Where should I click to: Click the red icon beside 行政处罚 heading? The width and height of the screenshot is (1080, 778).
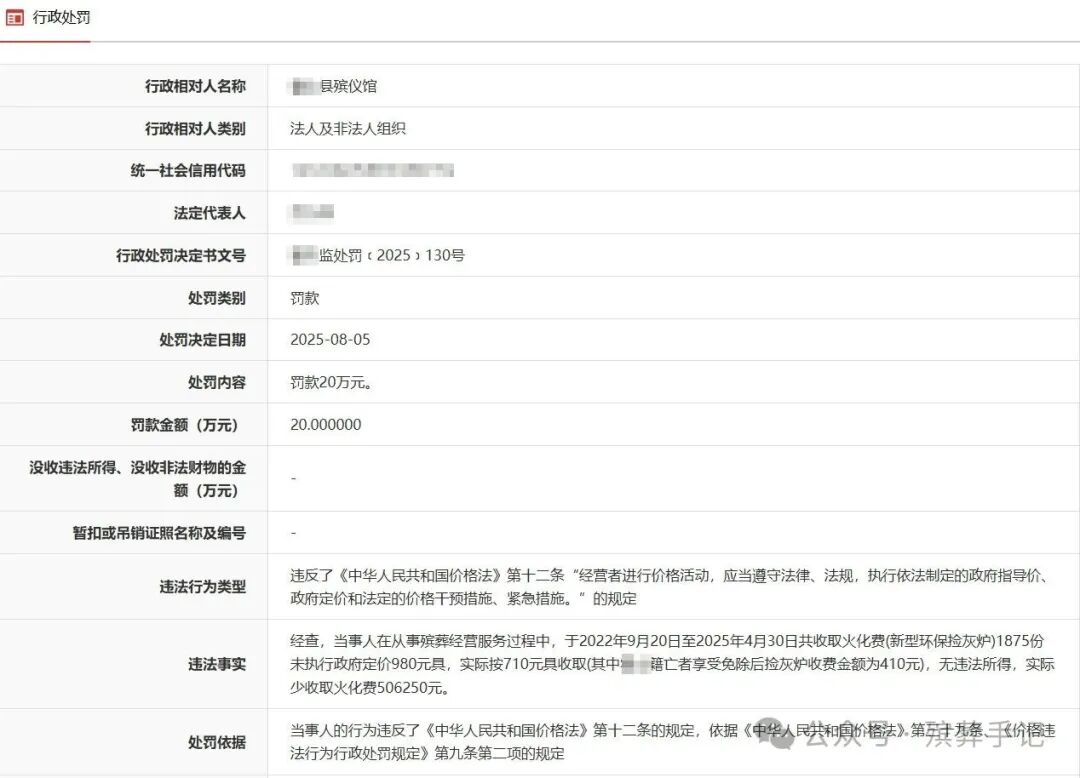pos(15,18)
